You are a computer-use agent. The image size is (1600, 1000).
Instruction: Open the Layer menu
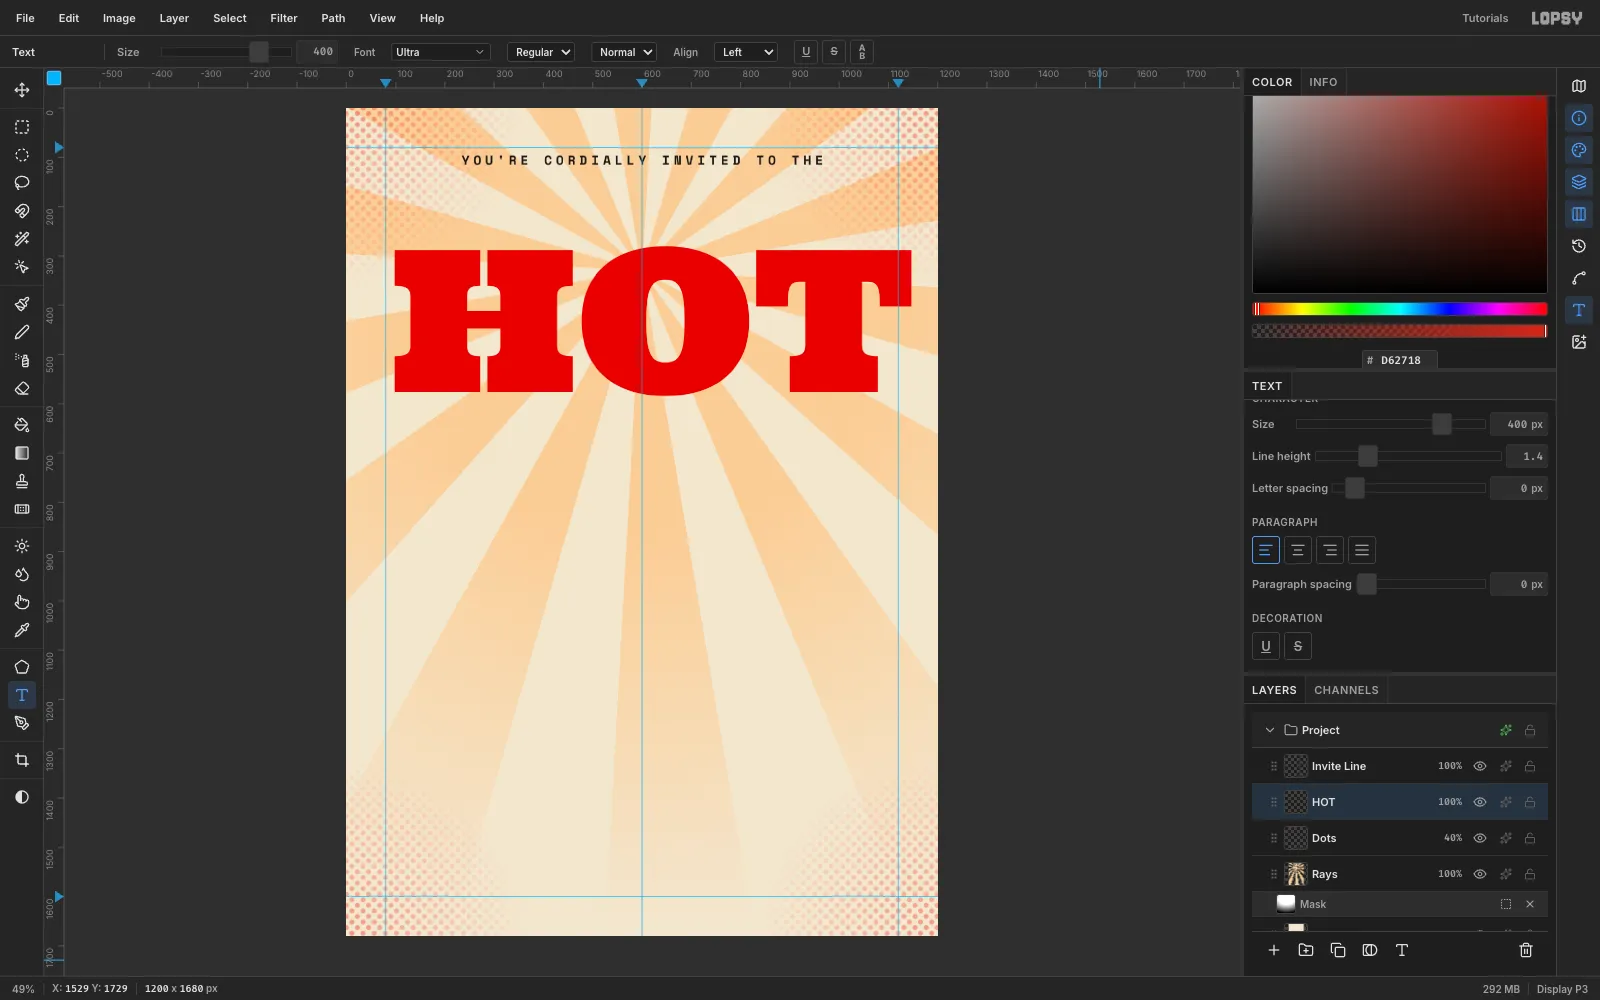(x=174, y=18)
